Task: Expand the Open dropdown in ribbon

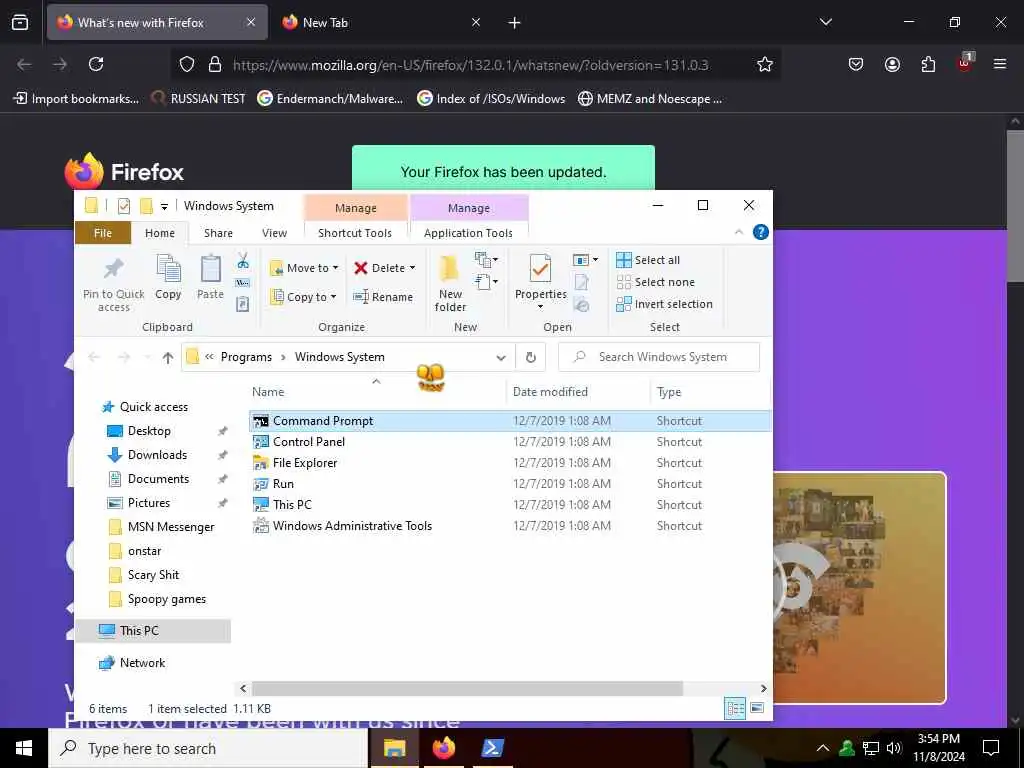Action: click(x=585, y=260)
